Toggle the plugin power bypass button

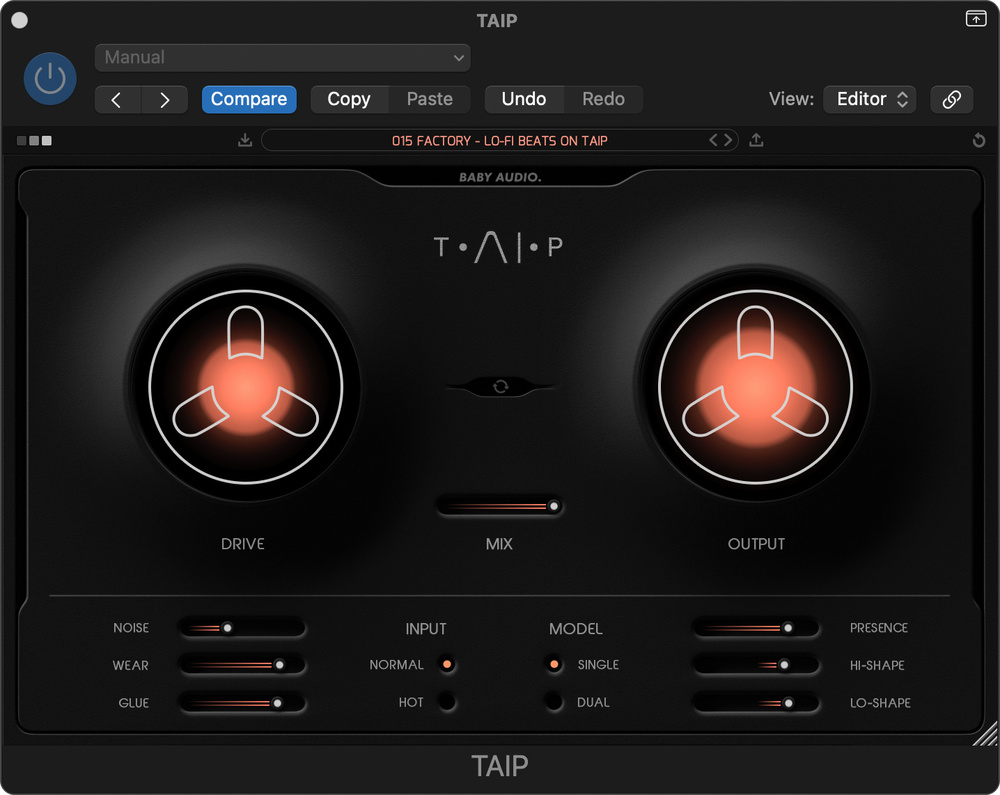(x=50, y=78)
